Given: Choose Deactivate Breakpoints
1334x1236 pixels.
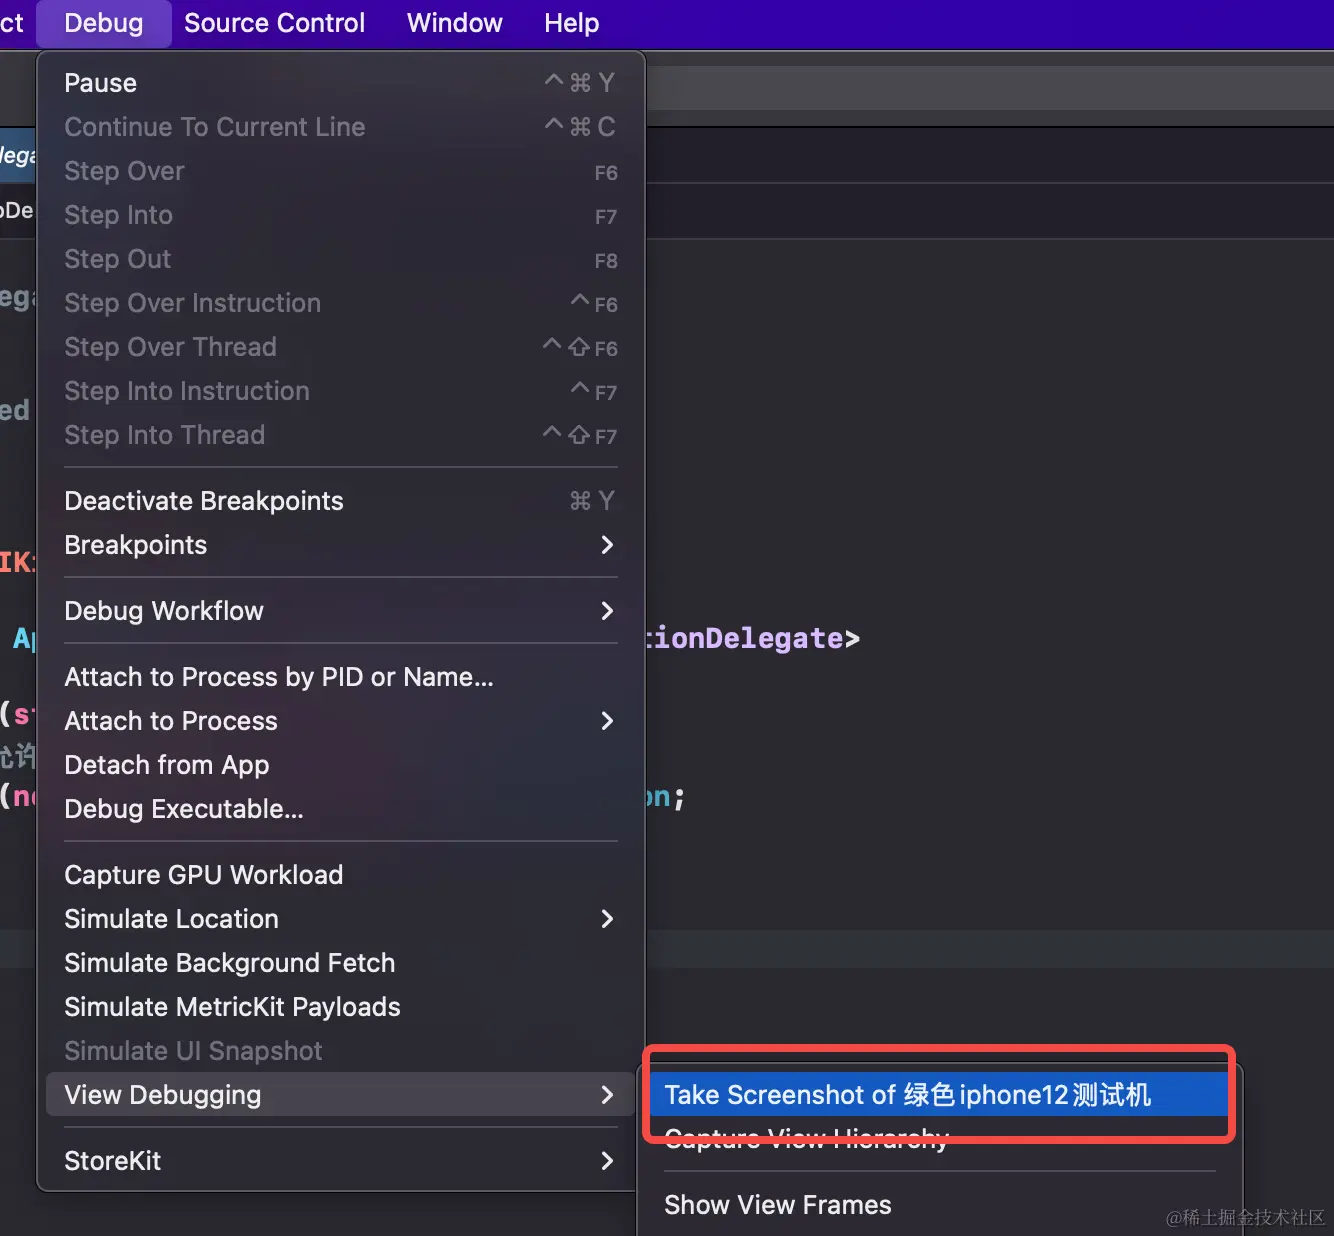Looking at the screenshot, I should (x=204, y=501).
